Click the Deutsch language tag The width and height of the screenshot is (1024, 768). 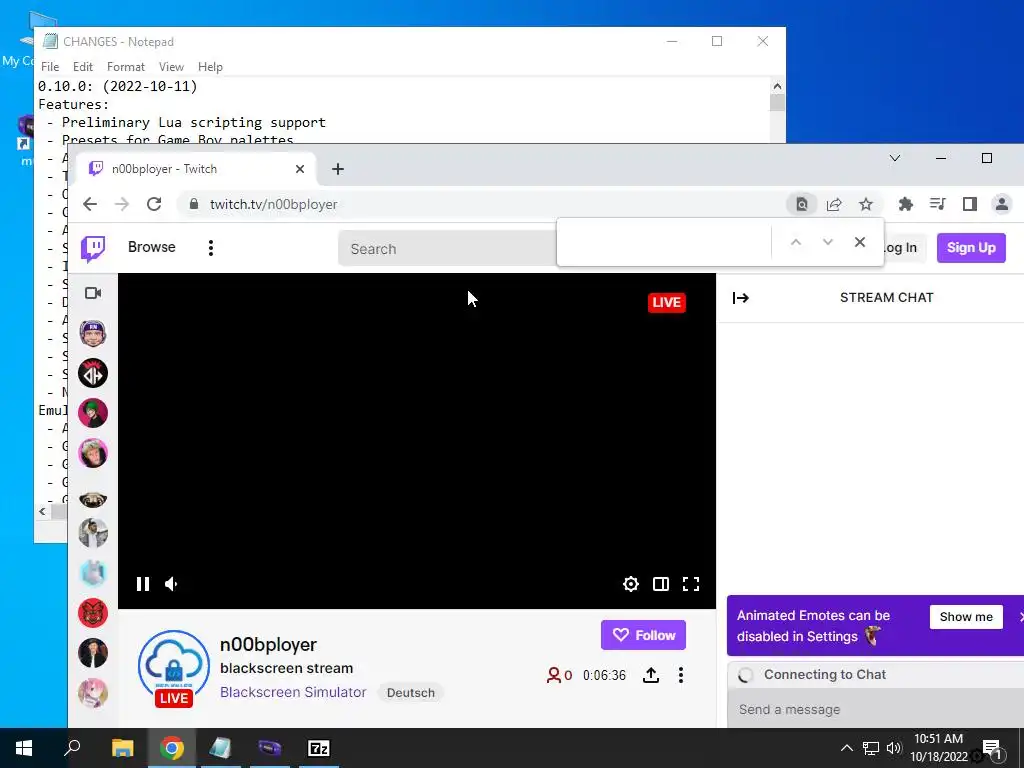point(410,692)
